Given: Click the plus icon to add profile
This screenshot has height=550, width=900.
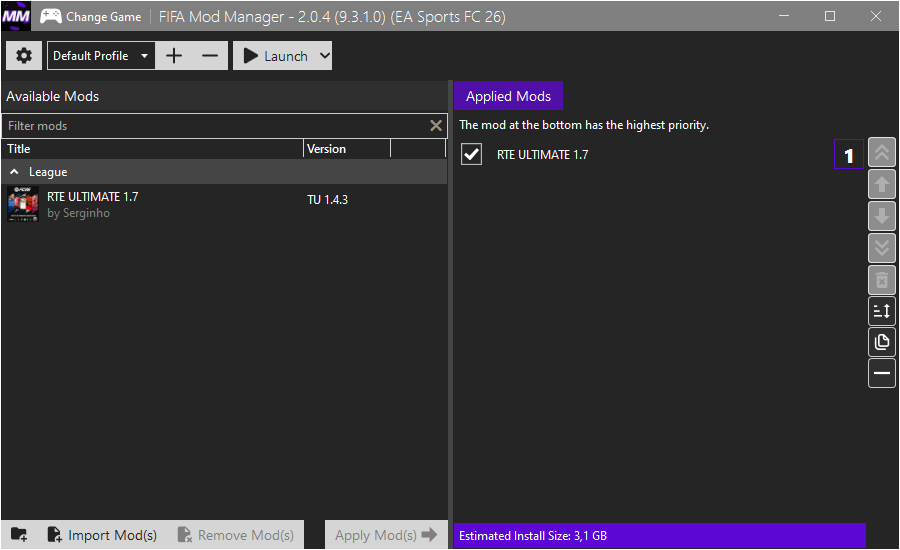Looking at the screenshot, I should tap(174, 56).
